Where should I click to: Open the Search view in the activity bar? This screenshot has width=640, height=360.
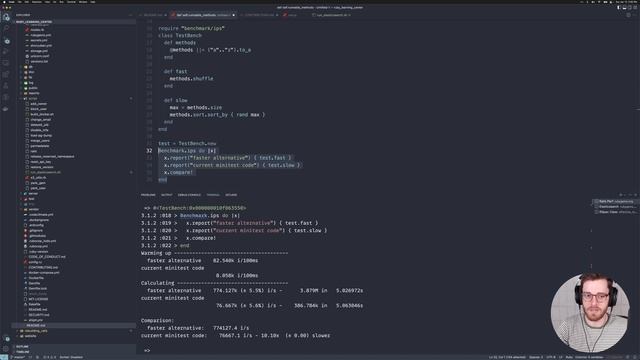click(6, 29)
